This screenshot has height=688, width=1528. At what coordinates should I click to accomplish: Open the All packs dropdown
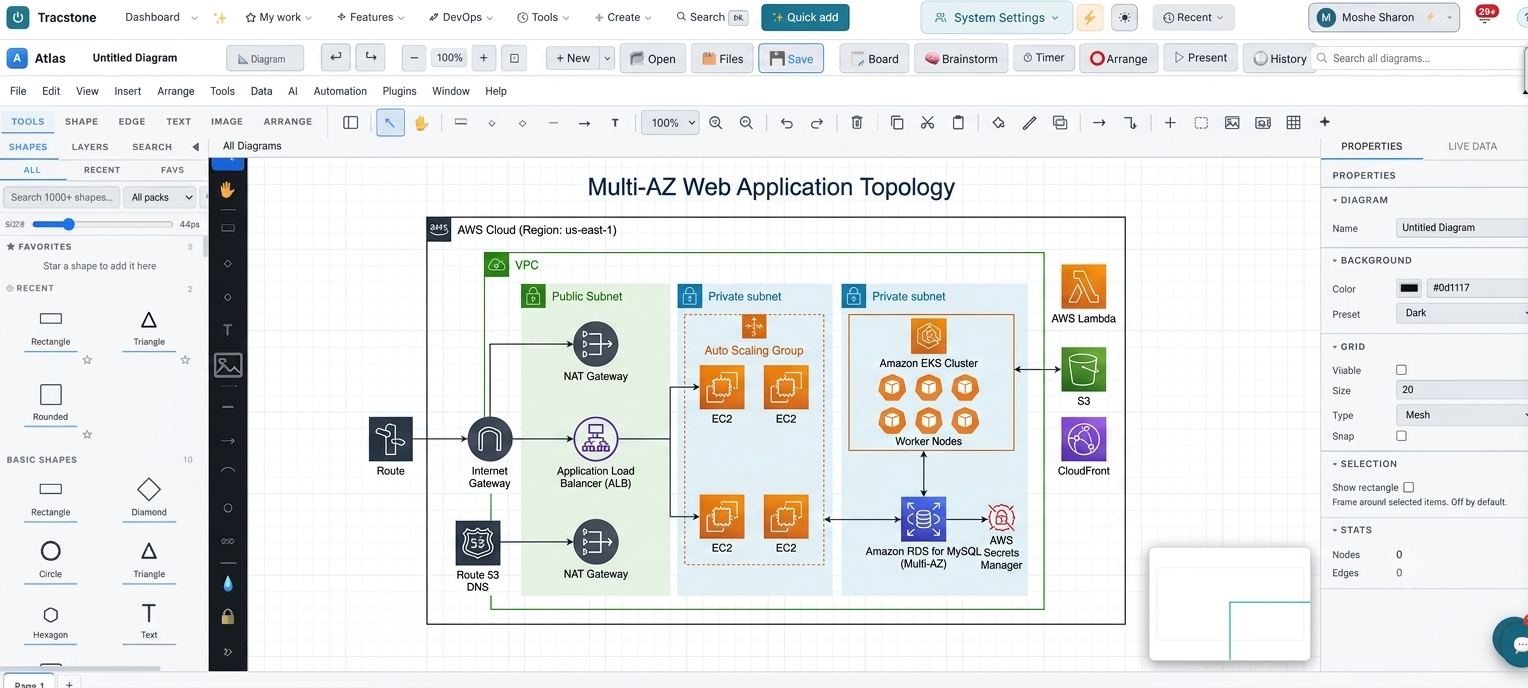click(x=162, y=197)
